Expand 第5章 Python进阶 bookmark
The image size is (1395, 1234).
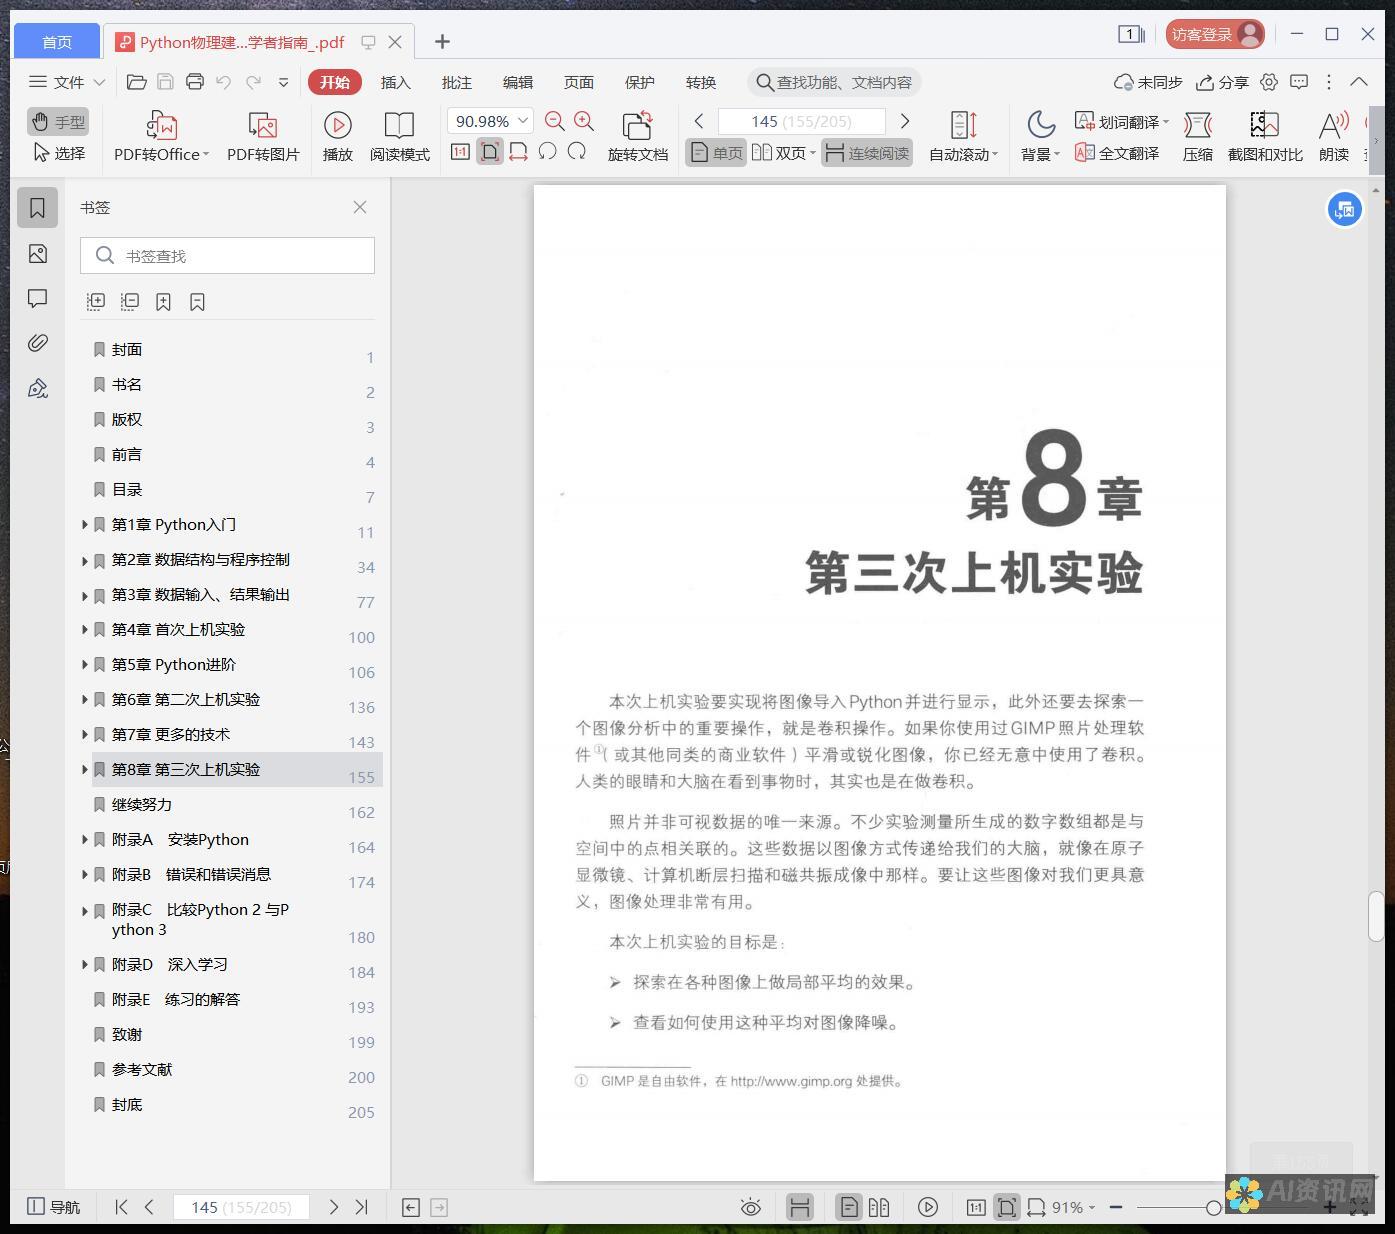84,664
